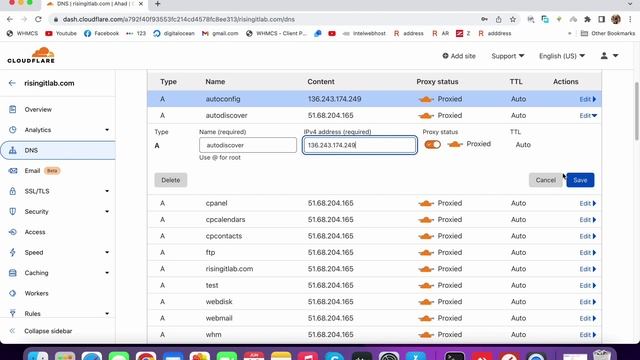Open the digitalocean bookmark
Viewport: 640px width, 360px height.
pyautogui.click(x=174, y=33)
